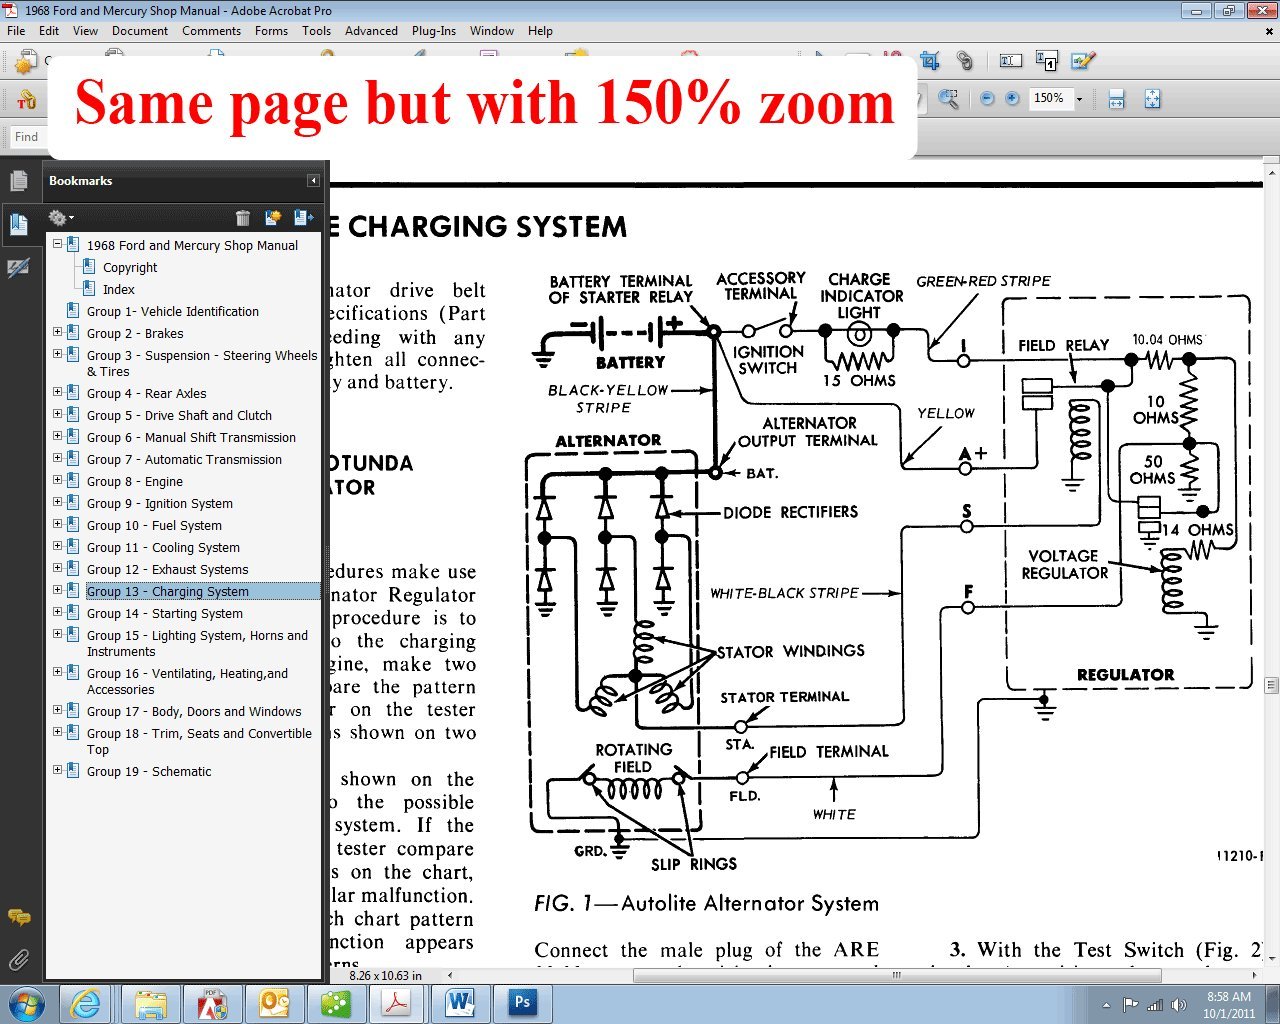Expand Group 8 - Engine bookmark
This screenshot has width=1280, height=1024.
click(x=57, y=481)
